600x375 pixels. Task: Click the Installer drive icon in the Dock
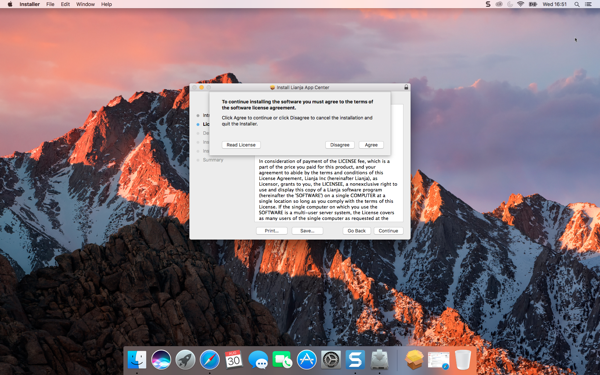[380, 360]
